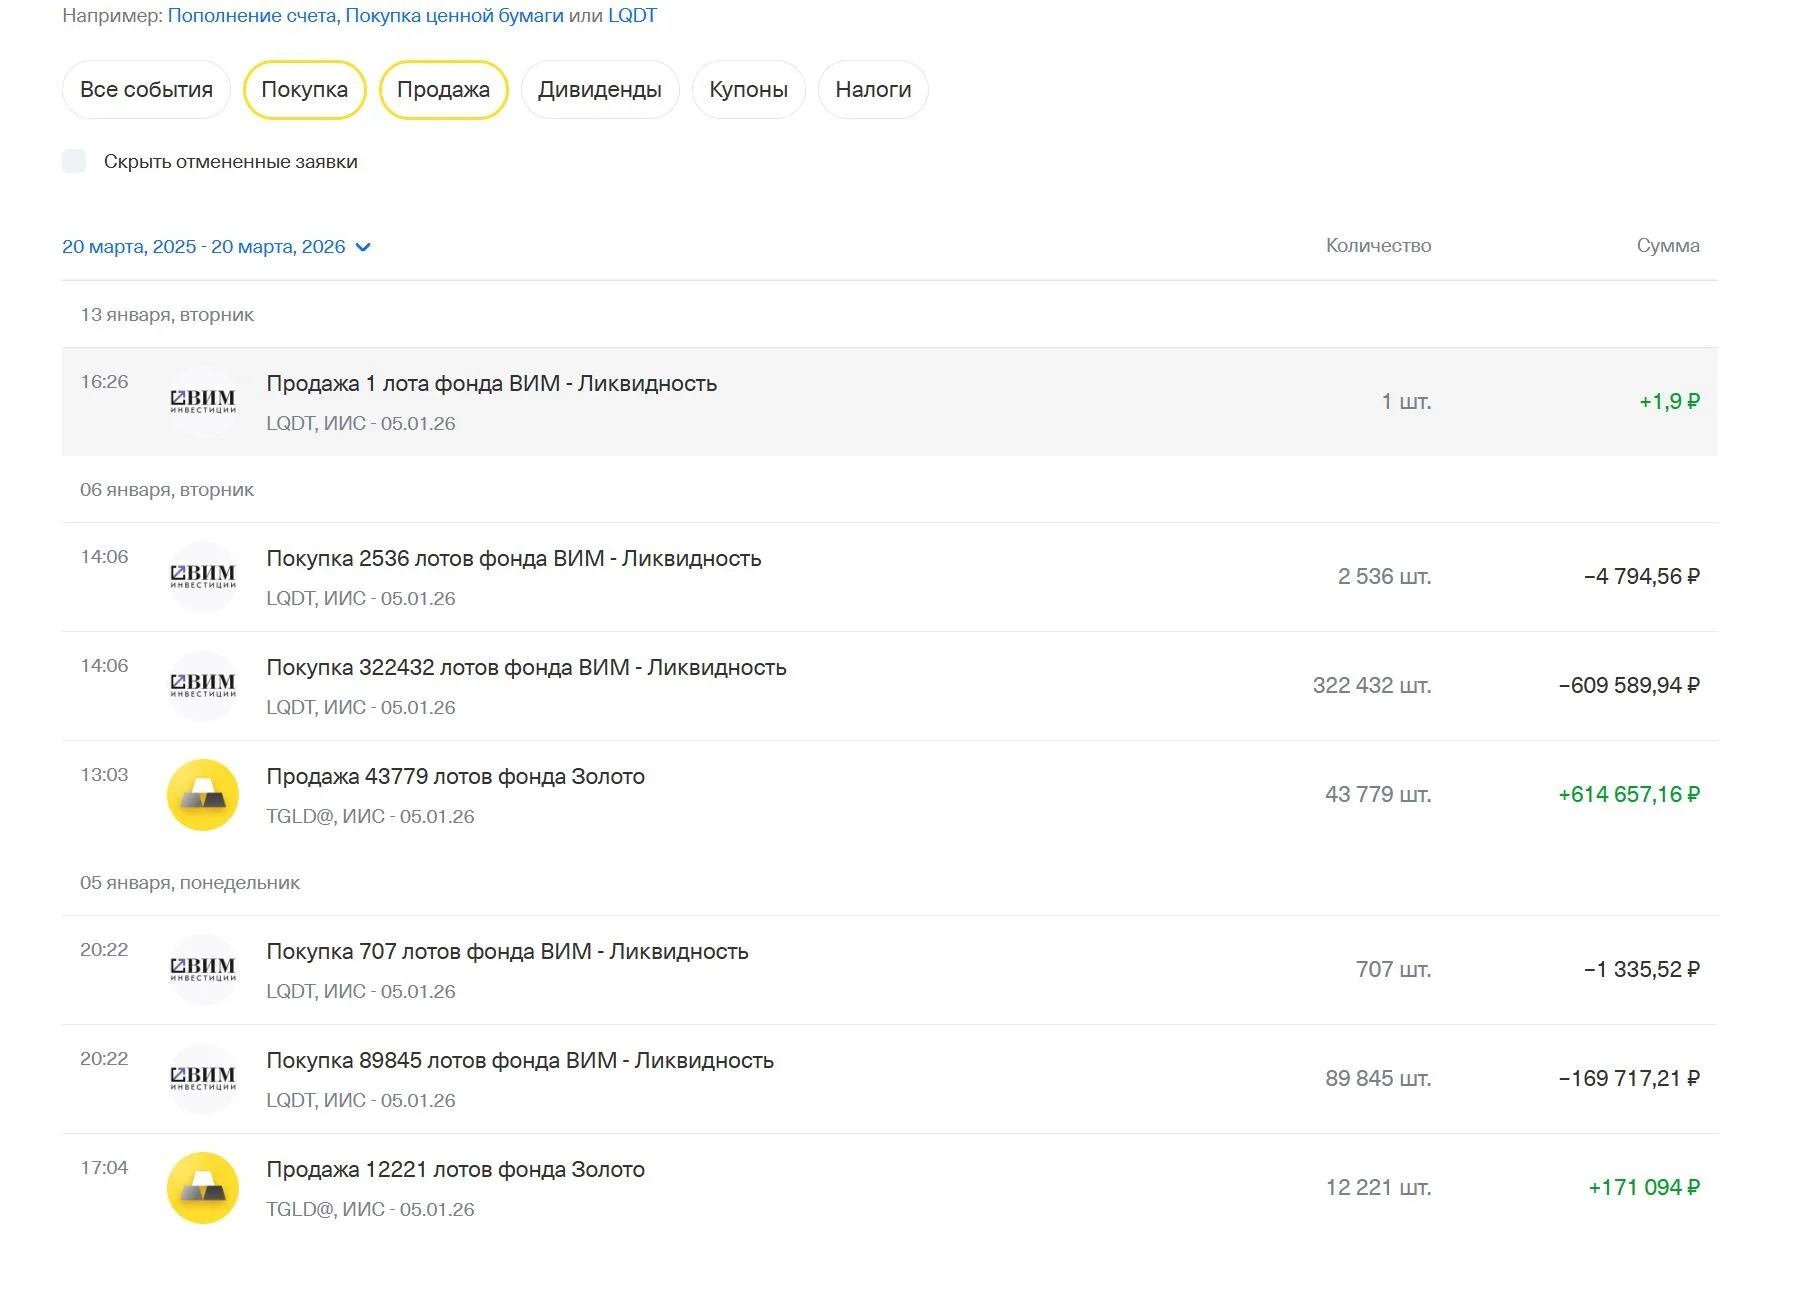Open Покупка 89845 лотов фонда ВИМ - Ликвидность

(890, 1079)
